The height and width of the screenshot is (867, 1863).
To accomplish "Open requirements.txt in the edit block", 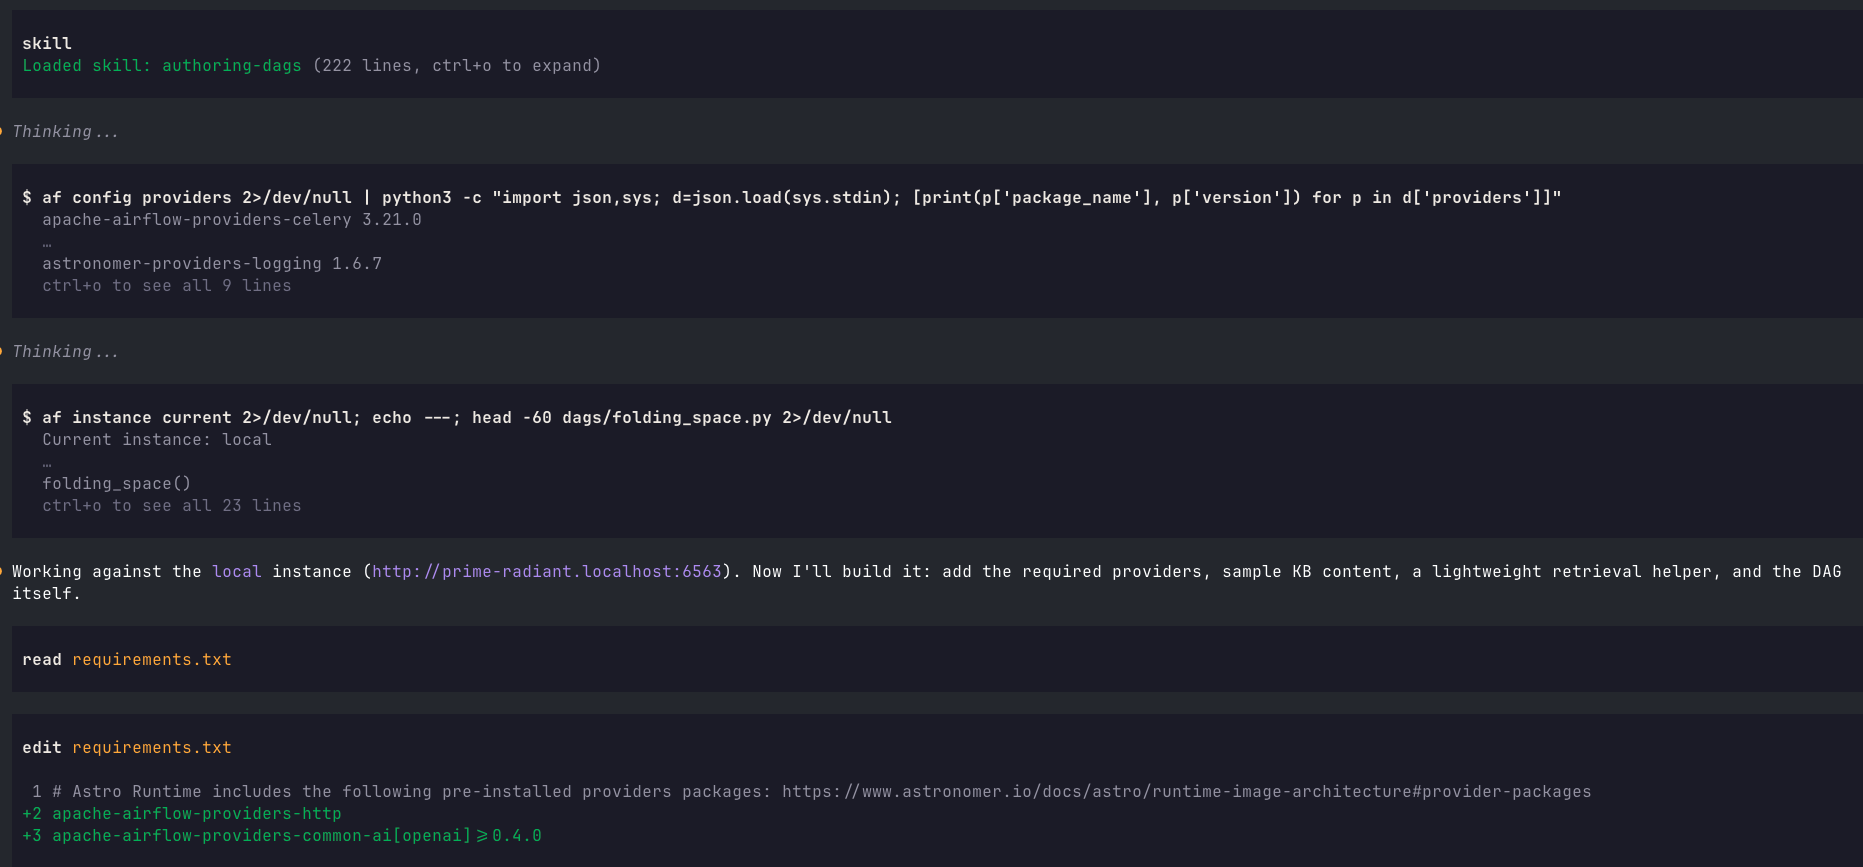I will 152,748.
